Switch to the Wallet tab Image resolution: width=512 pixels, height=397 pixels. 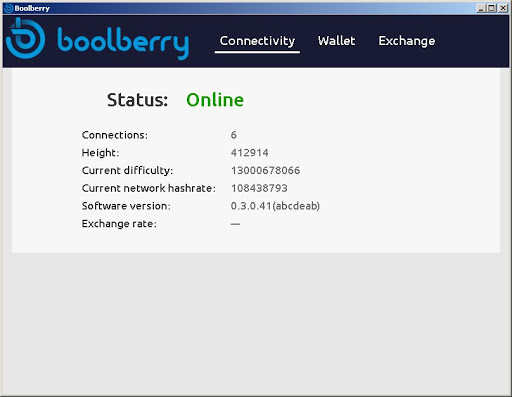click(x=336, y=41)
